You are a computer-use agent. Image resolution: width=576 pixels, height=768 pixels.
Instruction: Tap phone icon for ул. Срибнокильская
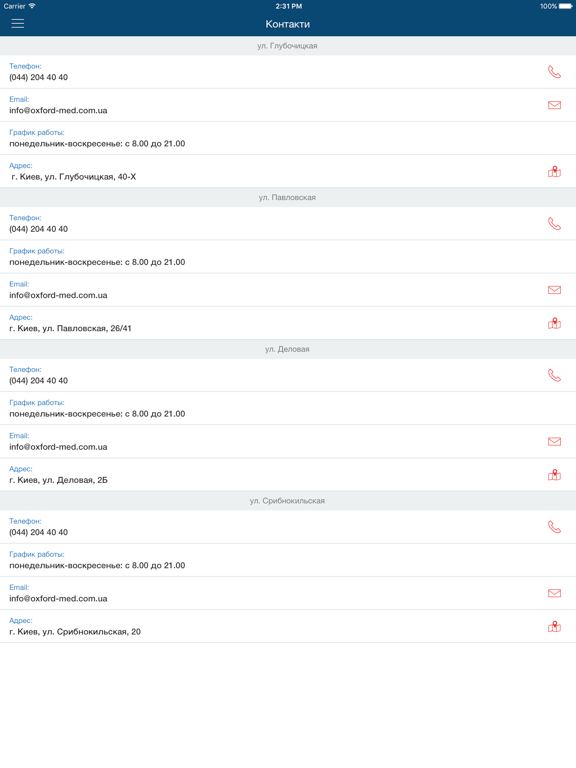point(554,527)
